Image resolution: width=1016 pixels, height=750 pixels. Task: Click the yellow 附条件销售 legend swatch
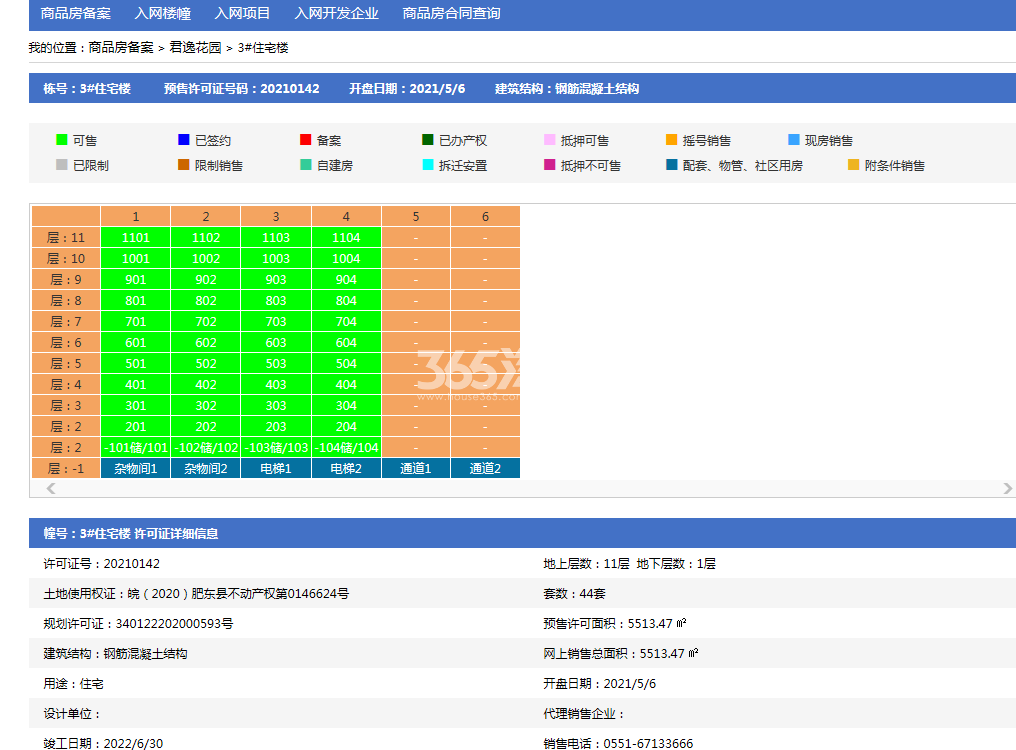point(853,165)
